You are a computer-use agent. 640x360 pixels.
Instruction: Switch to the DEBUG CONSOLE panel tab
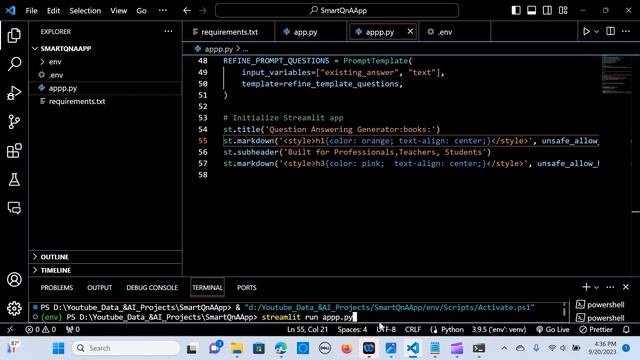pos(152,288)
